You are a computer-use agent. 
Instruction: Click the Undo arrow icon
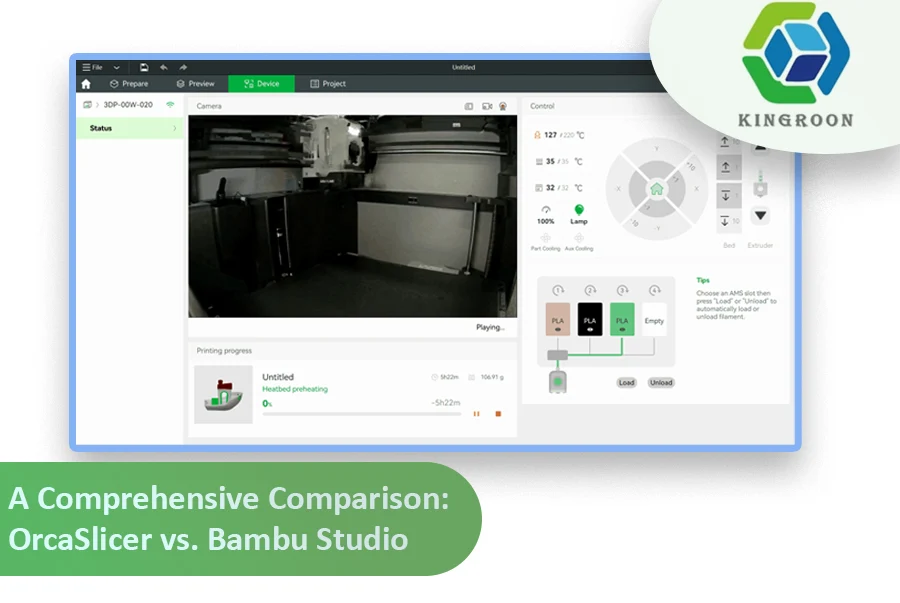(x=164, y=67)
